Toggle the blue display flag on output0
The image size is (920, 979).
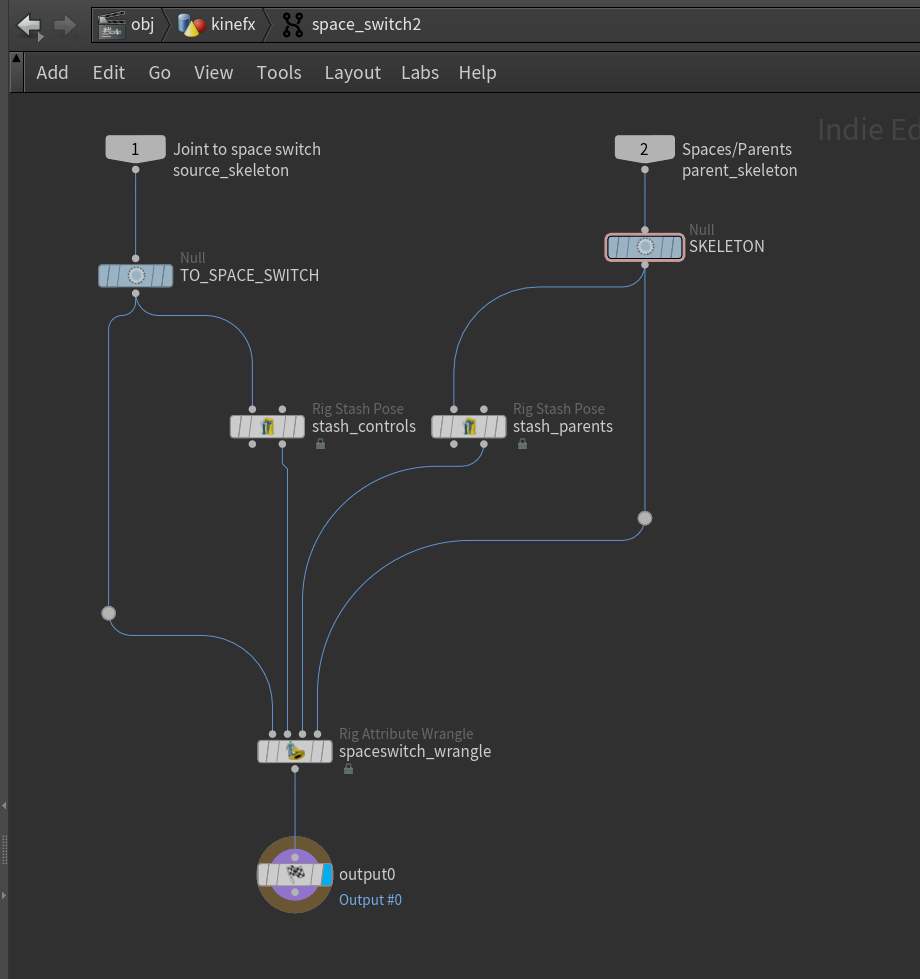tap(327, 874)
